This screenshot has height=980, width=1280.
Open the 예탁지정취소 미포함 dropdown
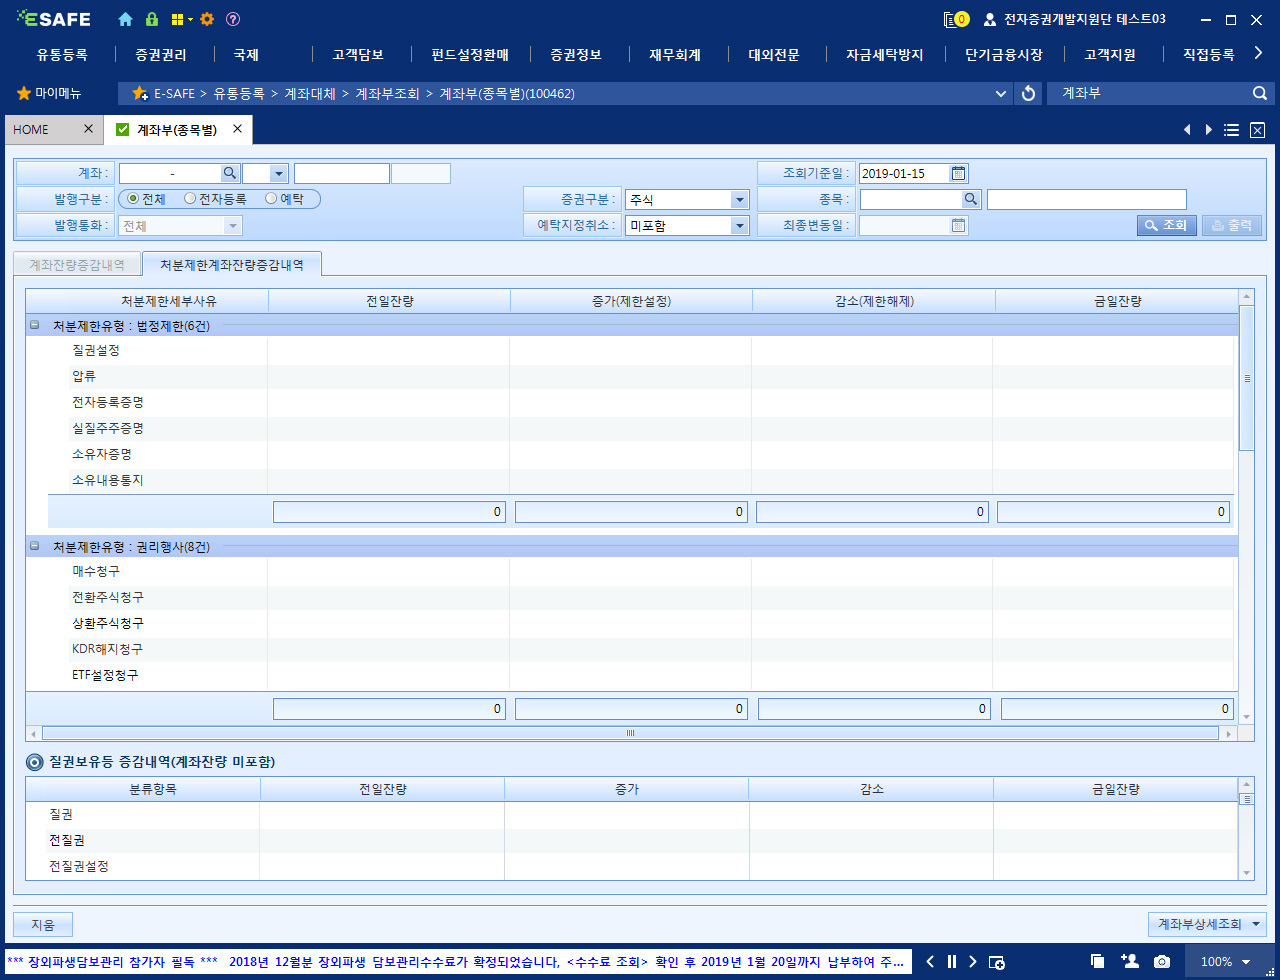coord(739,226)
